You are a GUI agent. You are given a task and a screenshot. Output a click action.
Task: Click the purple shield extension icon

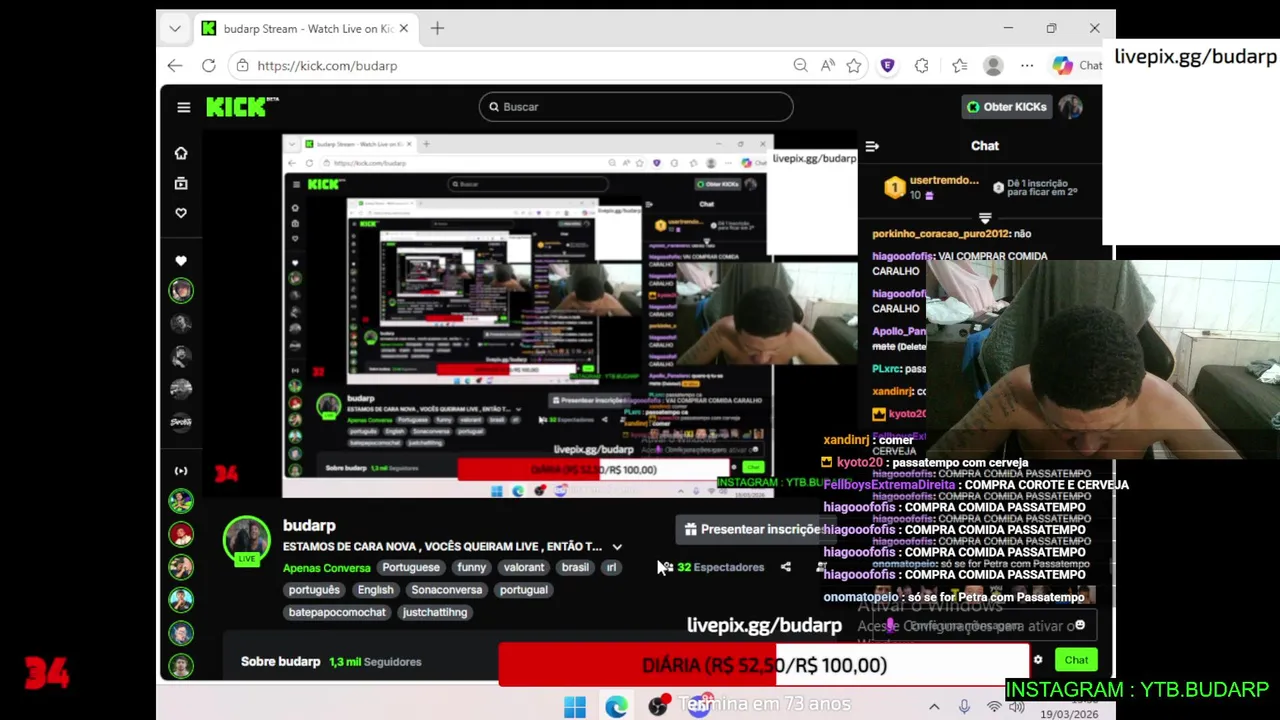[x=887, y=66]
